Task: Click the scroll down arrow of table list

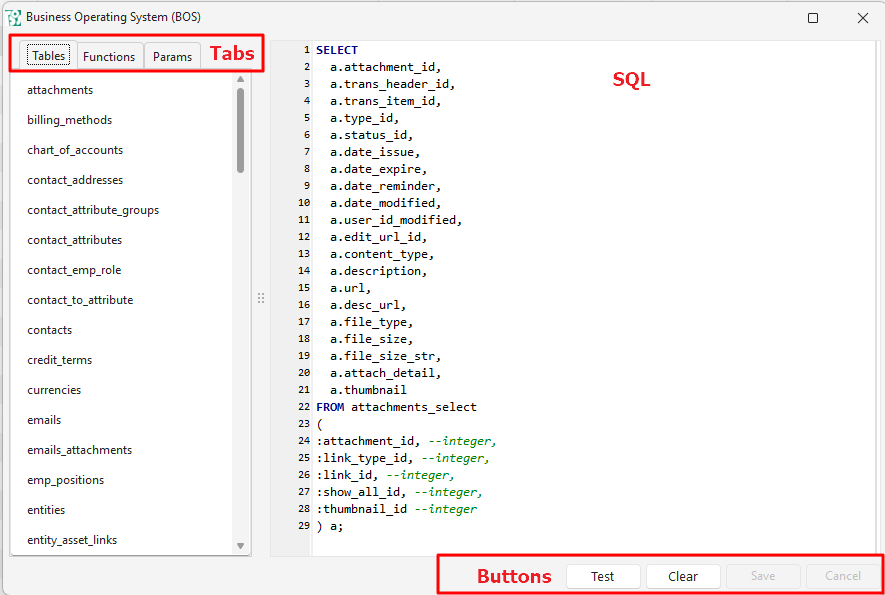Action: 240,546
